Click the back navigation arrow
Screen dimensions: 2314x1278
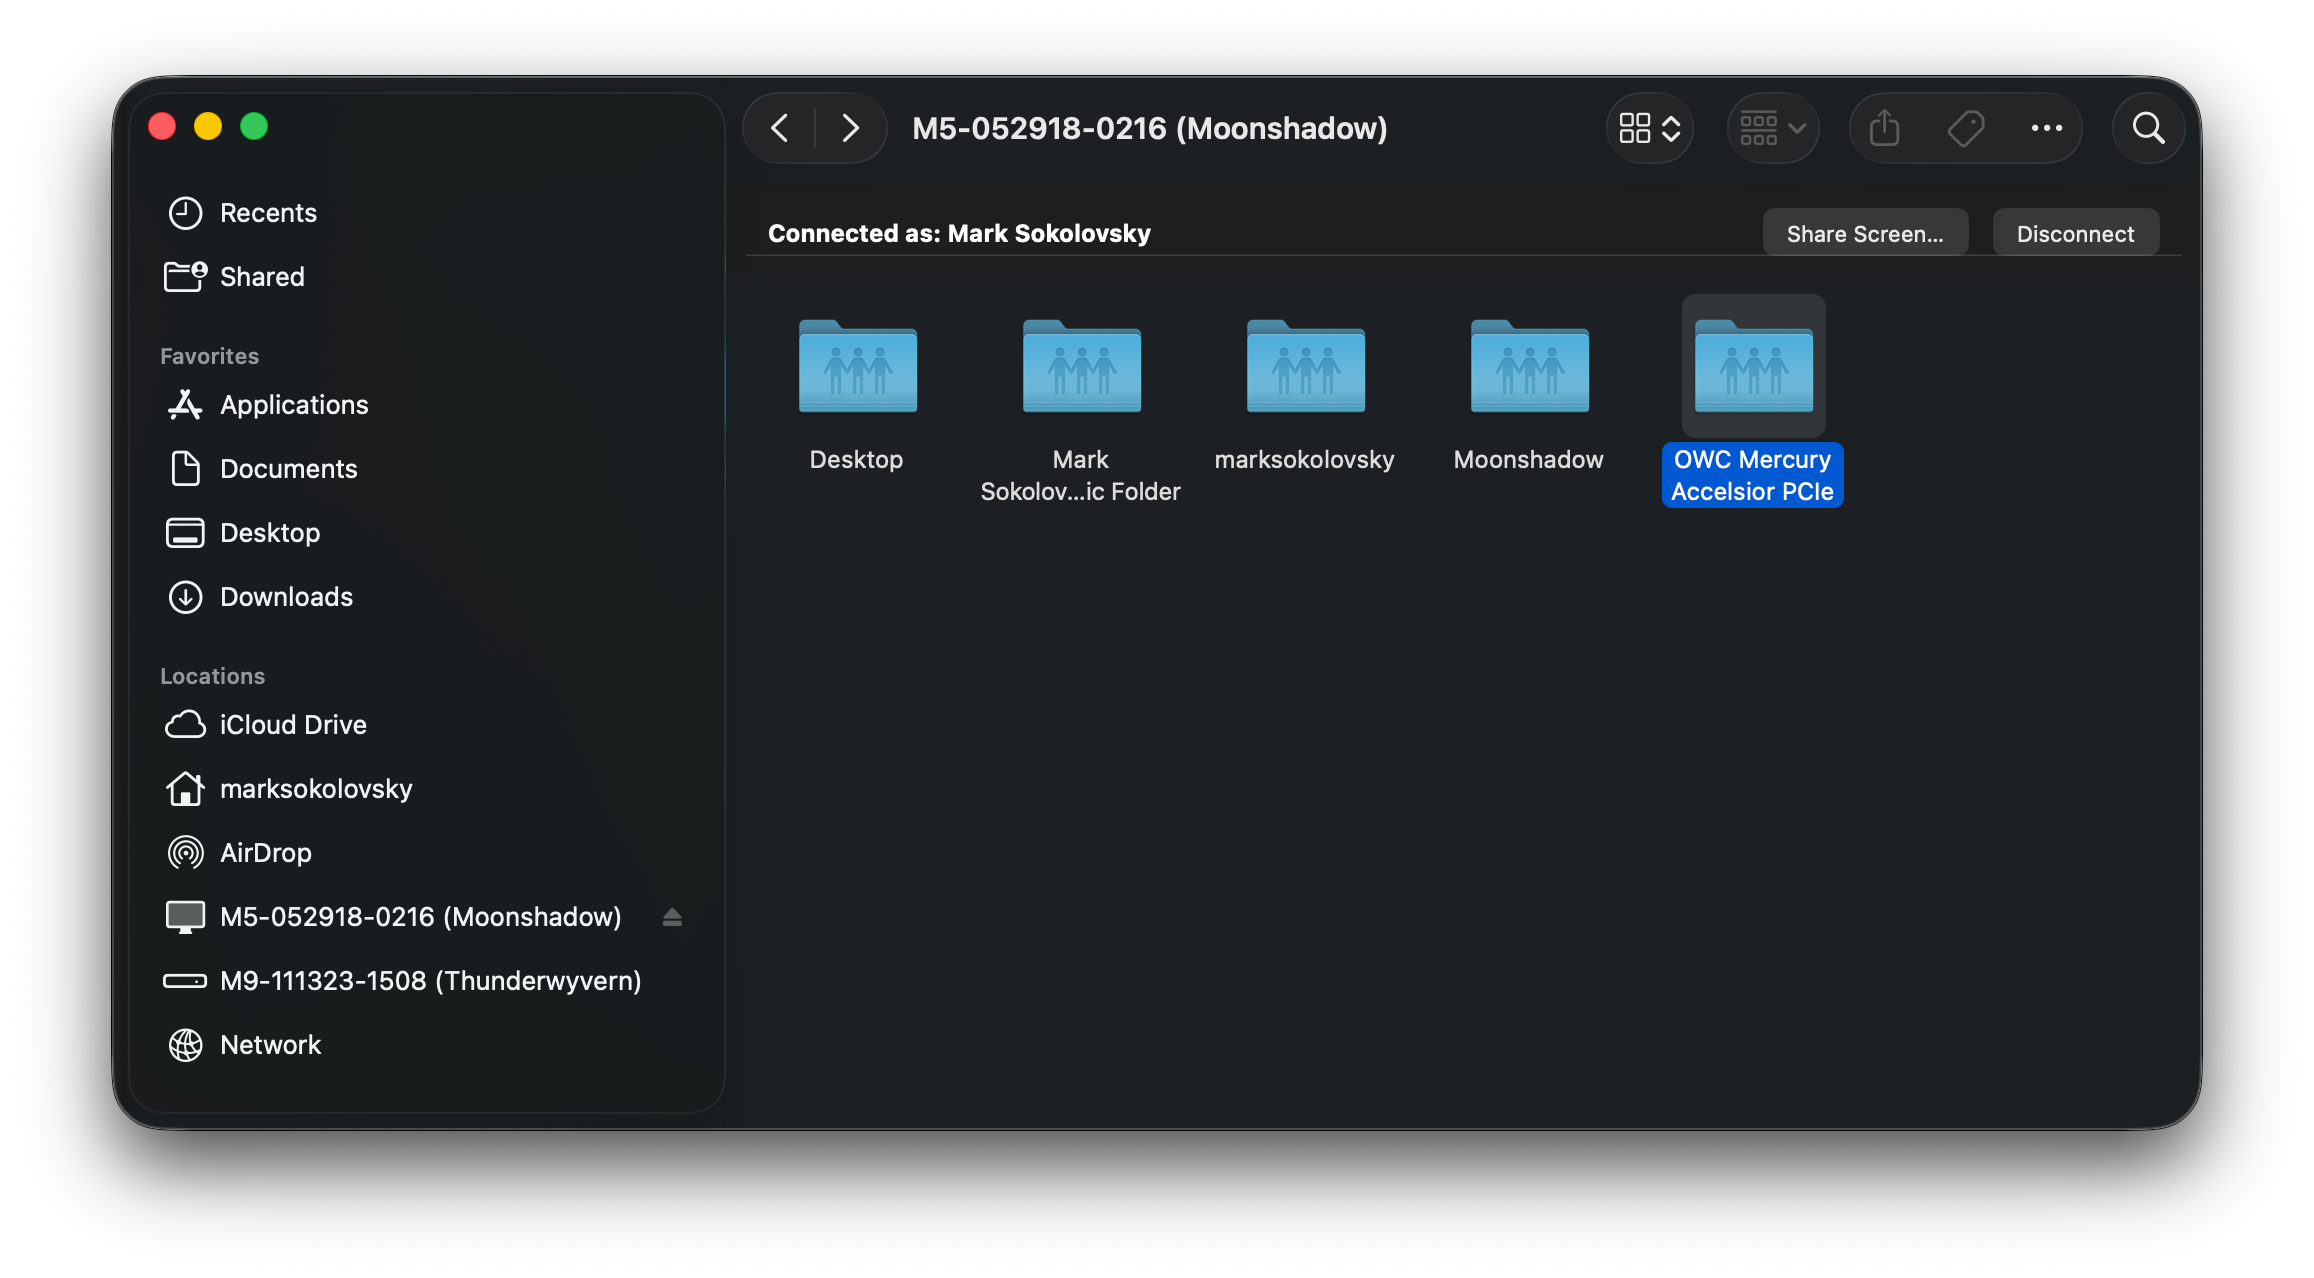(780, 128)
